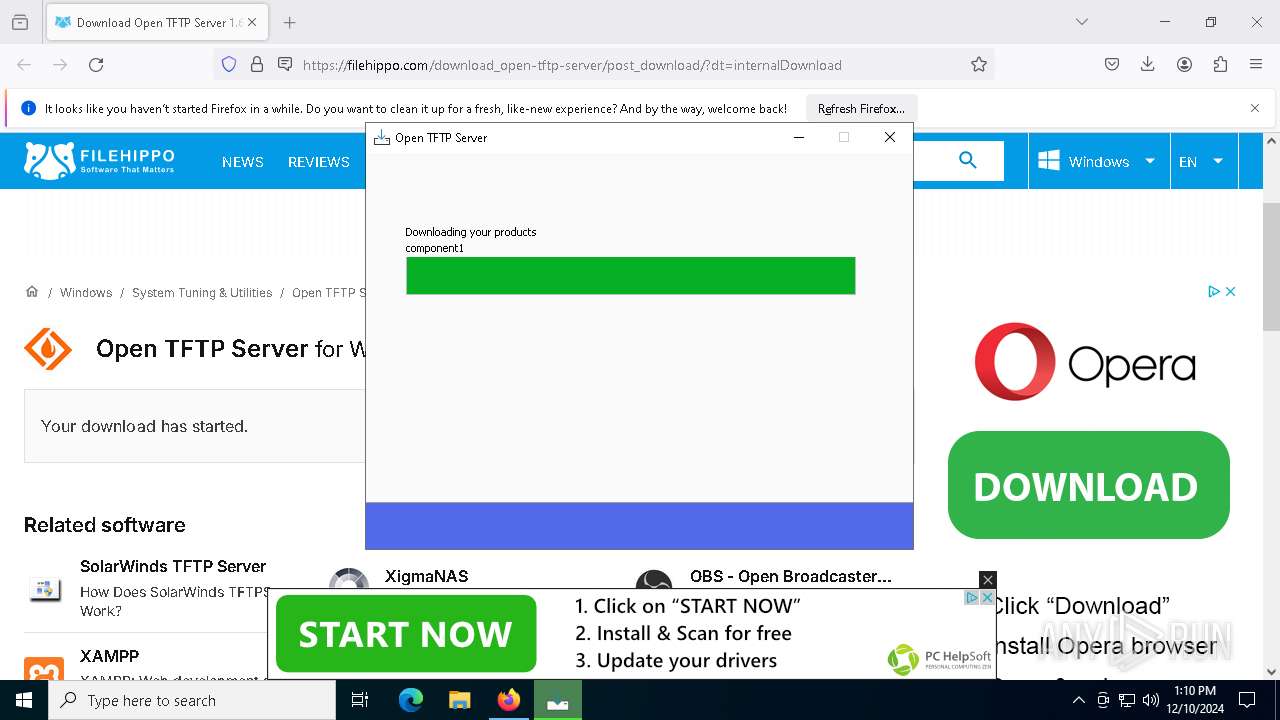Open System Tuning & Utilities breadcrumb
Image resolution: width=1280 pixels, height=720 pixels.
202,293
